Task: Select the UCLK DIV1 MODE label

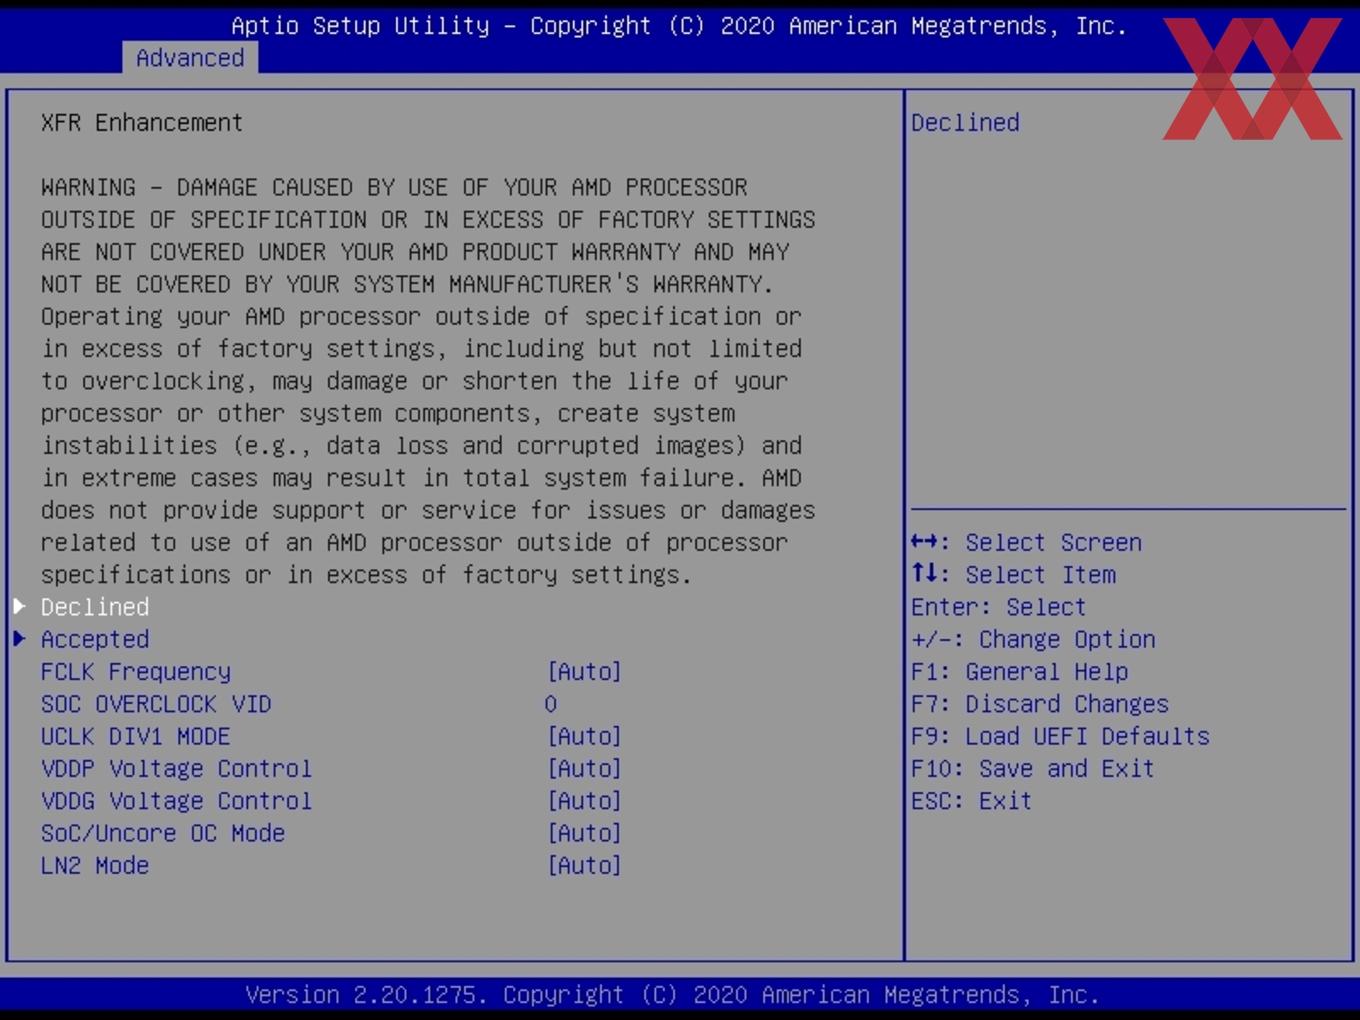Action: click(x=136, y=736)
